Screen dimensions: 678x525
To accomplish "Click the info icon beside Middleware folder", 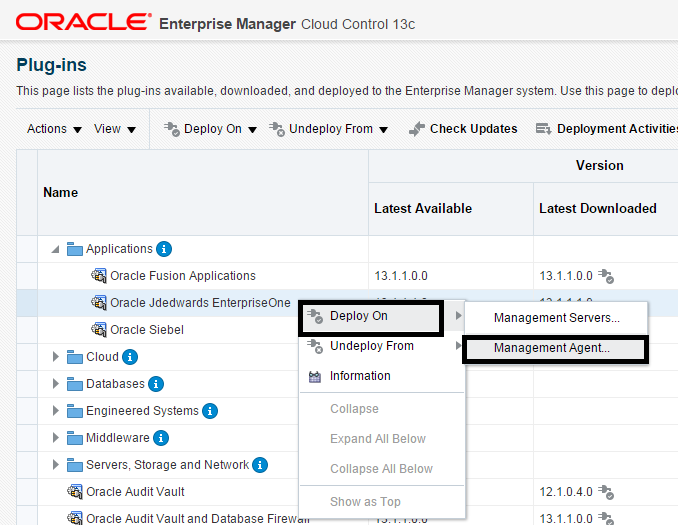I will pyautogui.click(x=161, y=438).
